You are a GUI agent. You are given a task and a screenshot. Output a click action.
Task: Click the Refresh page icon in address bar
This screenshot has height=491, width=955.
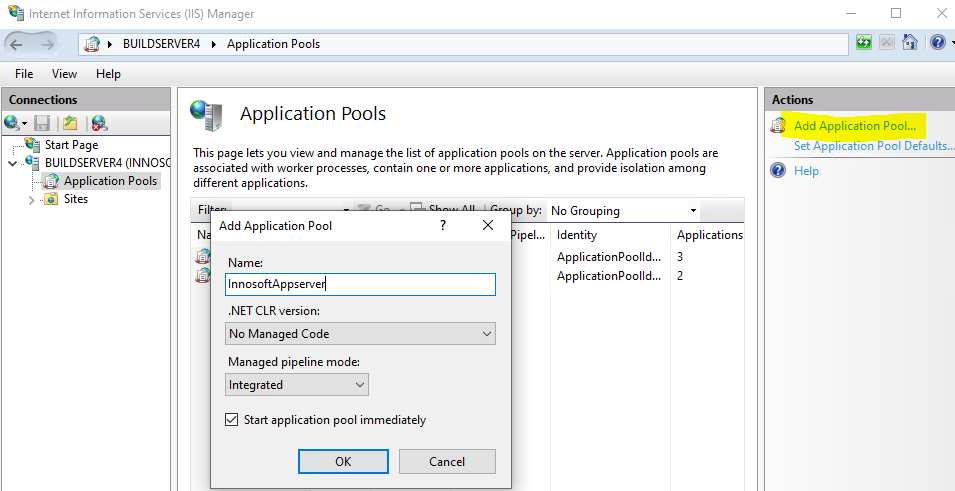coord(864,43)
